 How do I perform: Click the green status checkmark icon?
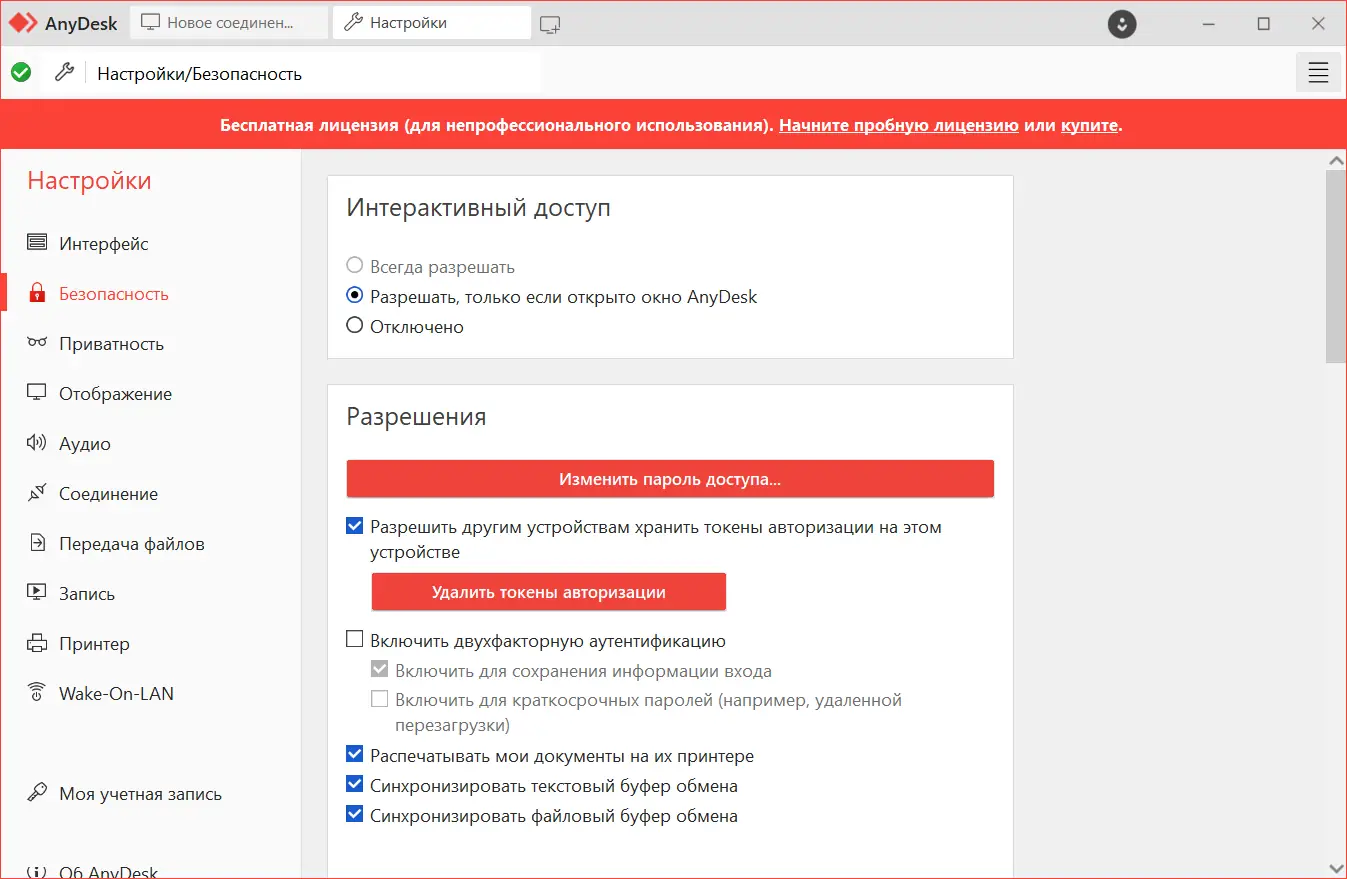pyautogui.click(x=20, y=72)
